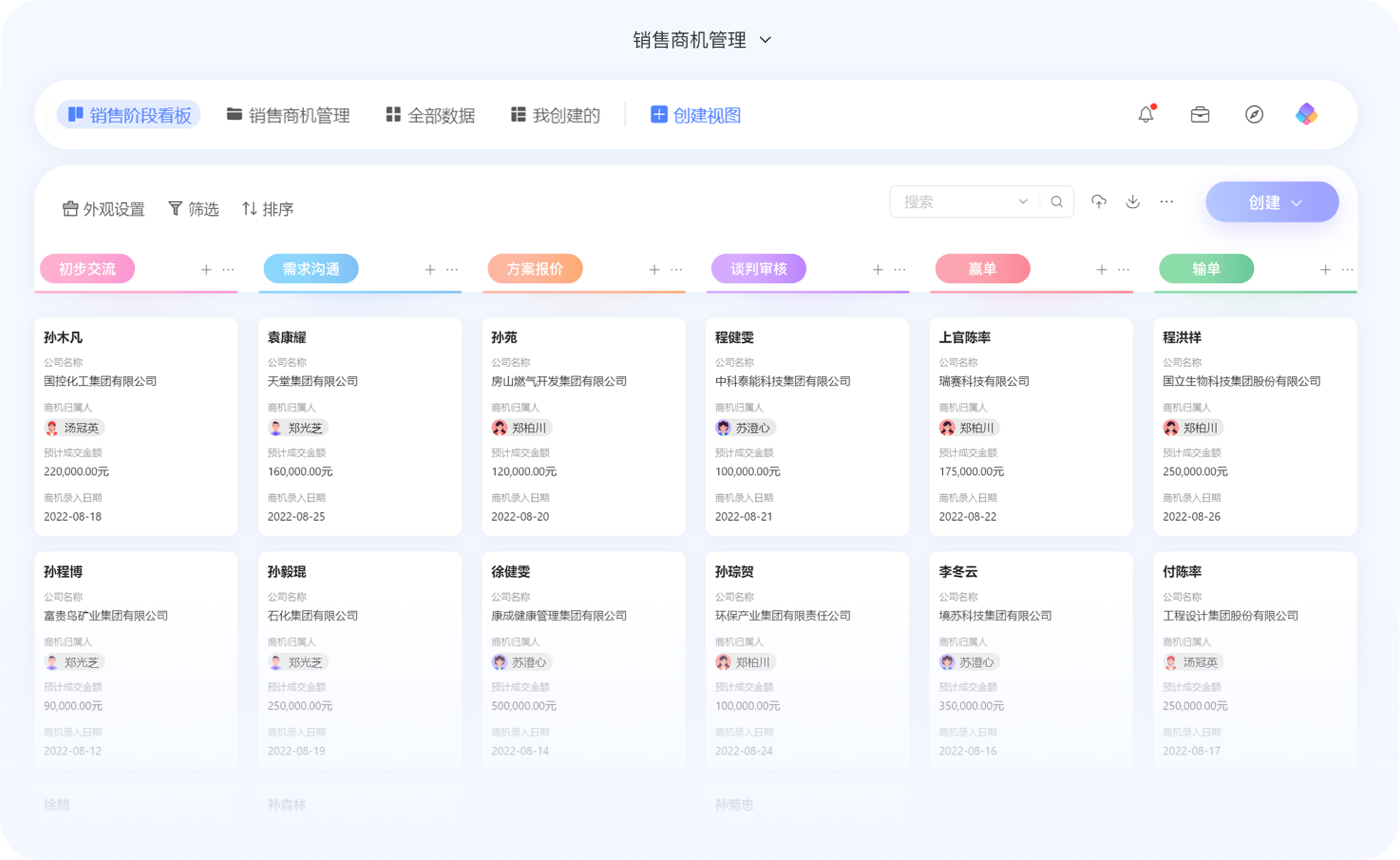Switch to 全部数据 view tab
This screenshot has height=860, width=1400.
430,115
